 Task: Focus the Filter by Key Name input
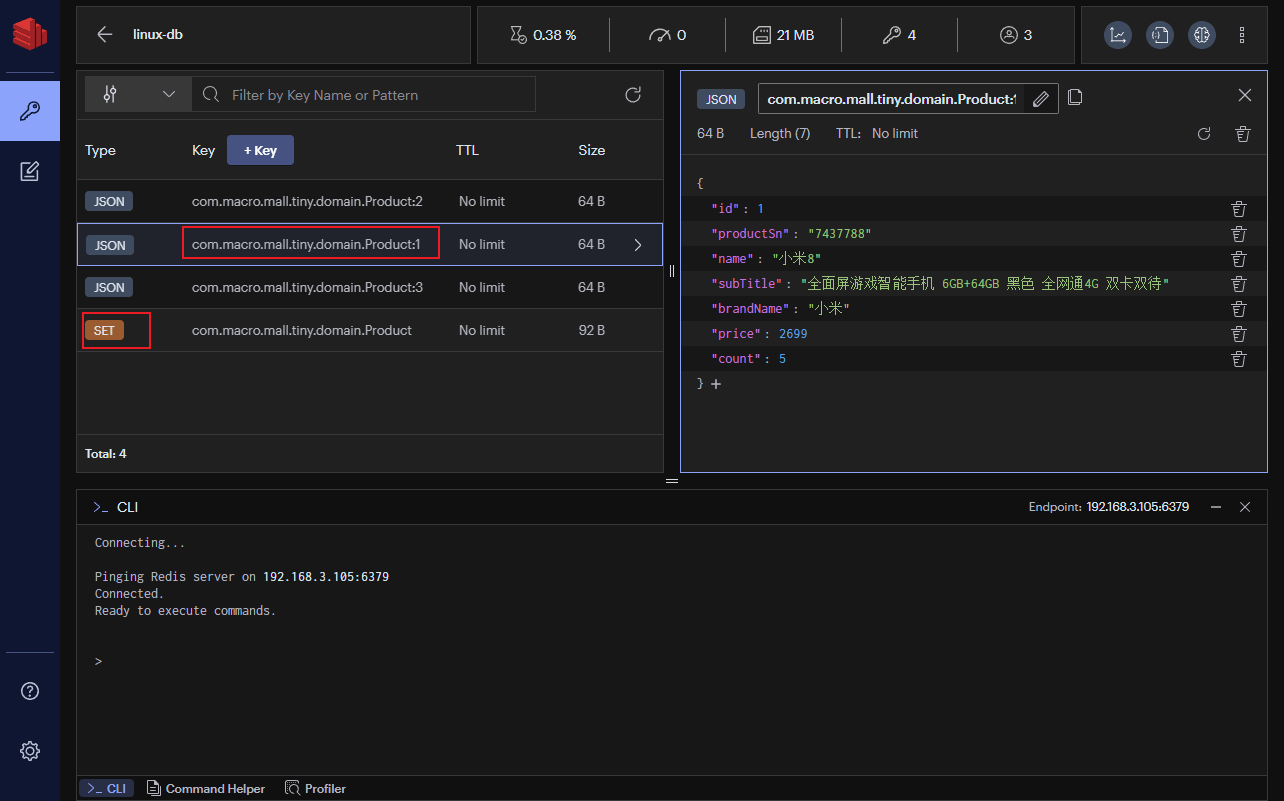364,95
